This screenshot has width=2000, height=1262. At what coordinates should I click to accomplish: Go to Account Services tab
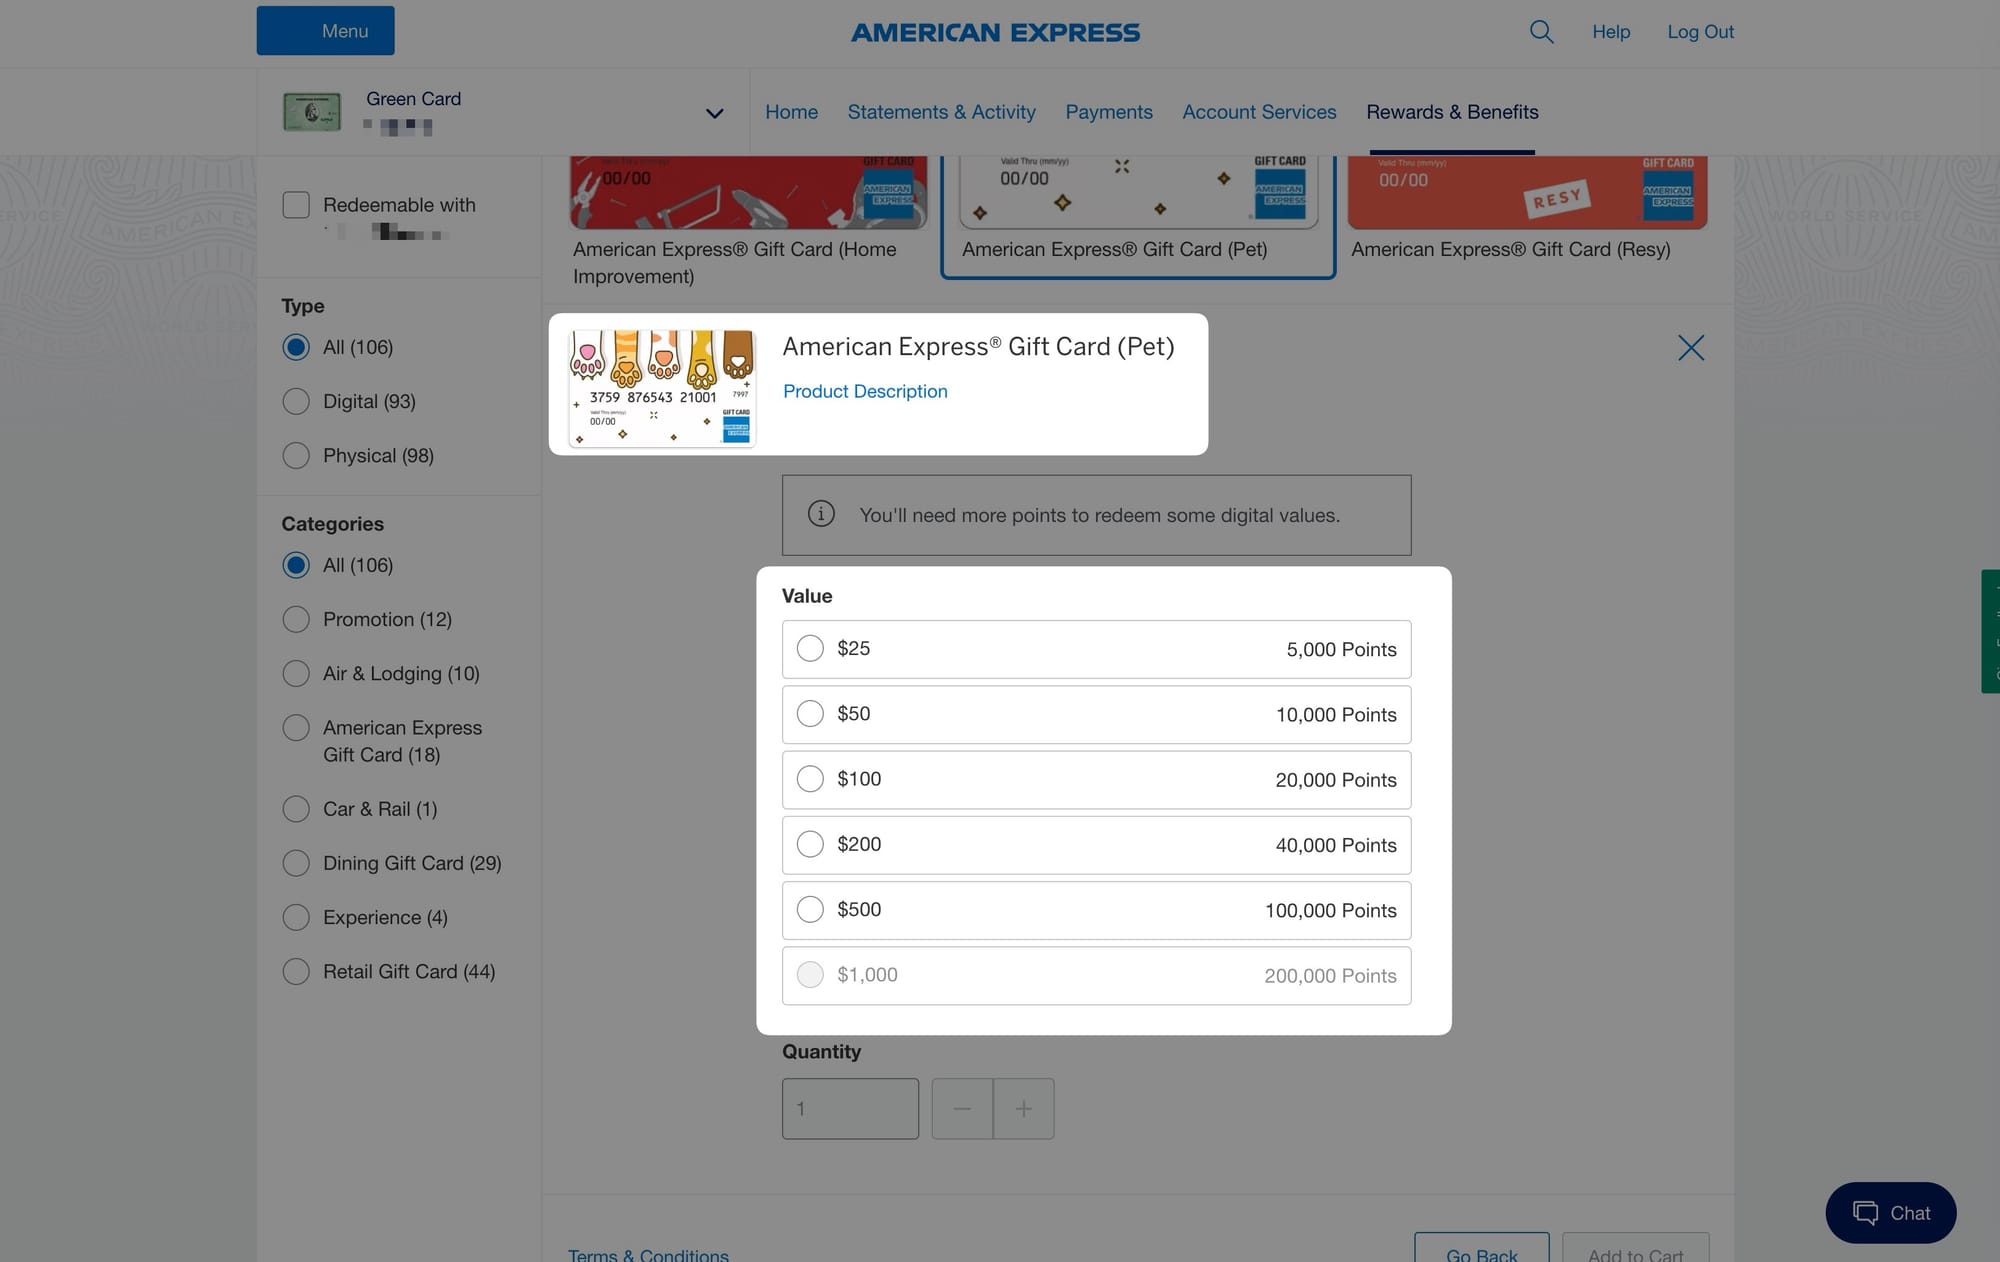pos(1259,112)
